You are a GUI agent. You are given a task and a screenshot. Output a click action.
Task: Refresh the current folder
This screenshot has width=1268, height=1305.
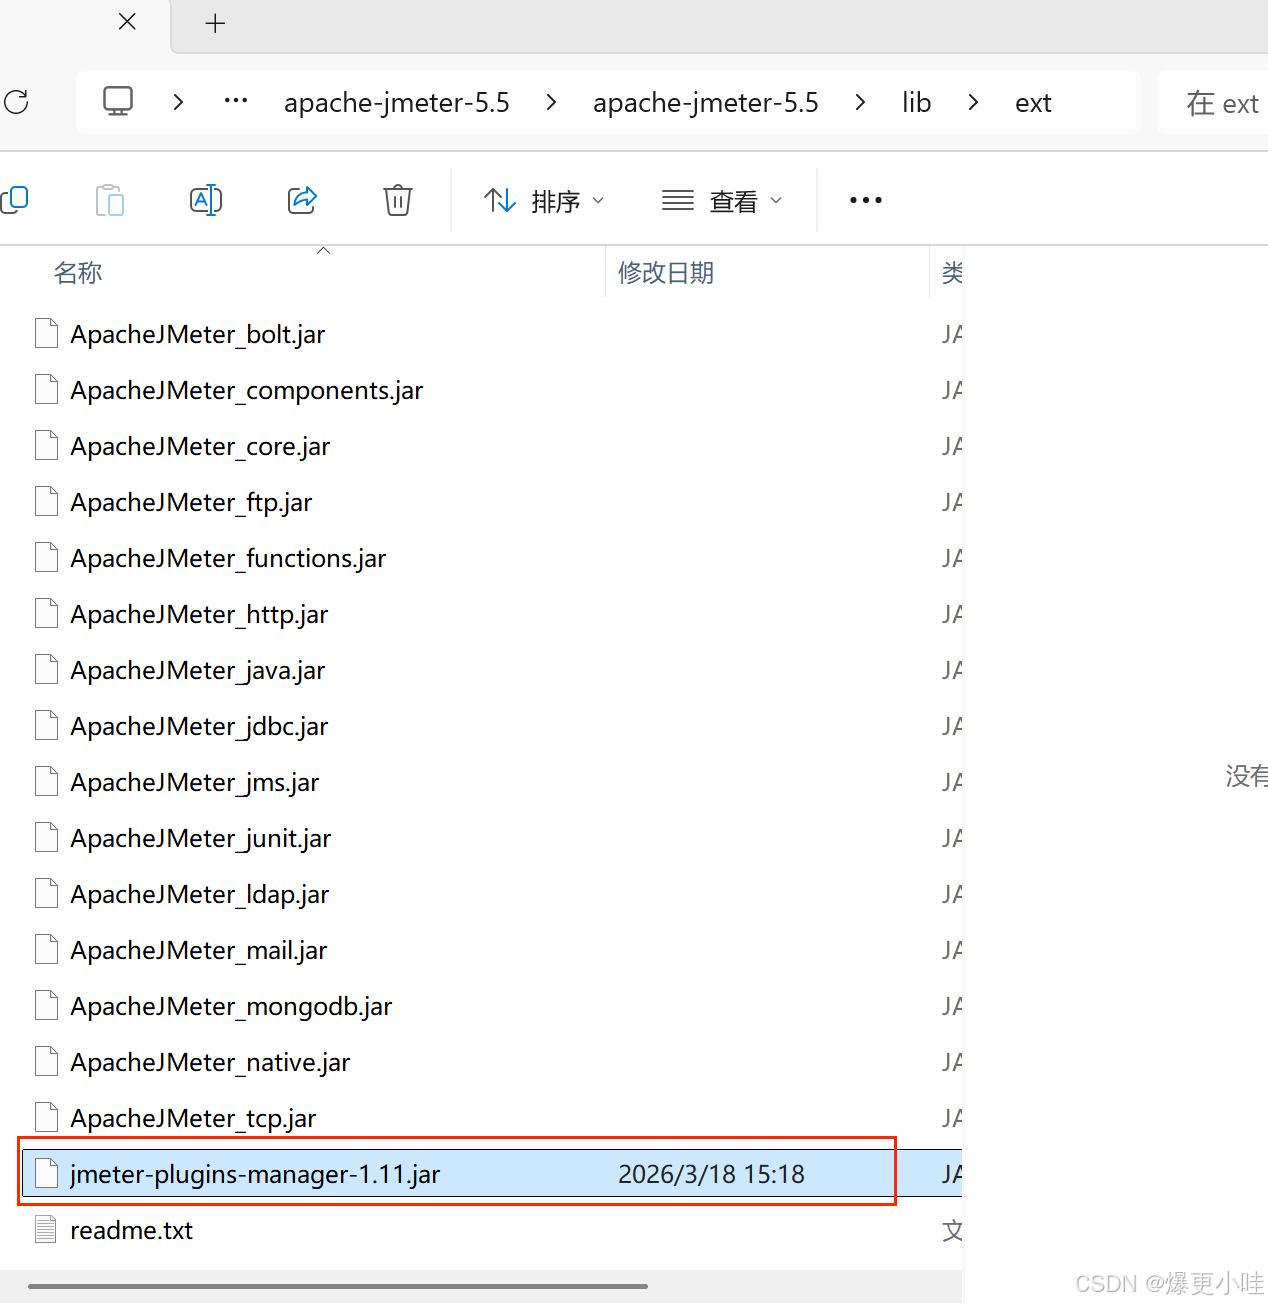[x=16, y=102]
